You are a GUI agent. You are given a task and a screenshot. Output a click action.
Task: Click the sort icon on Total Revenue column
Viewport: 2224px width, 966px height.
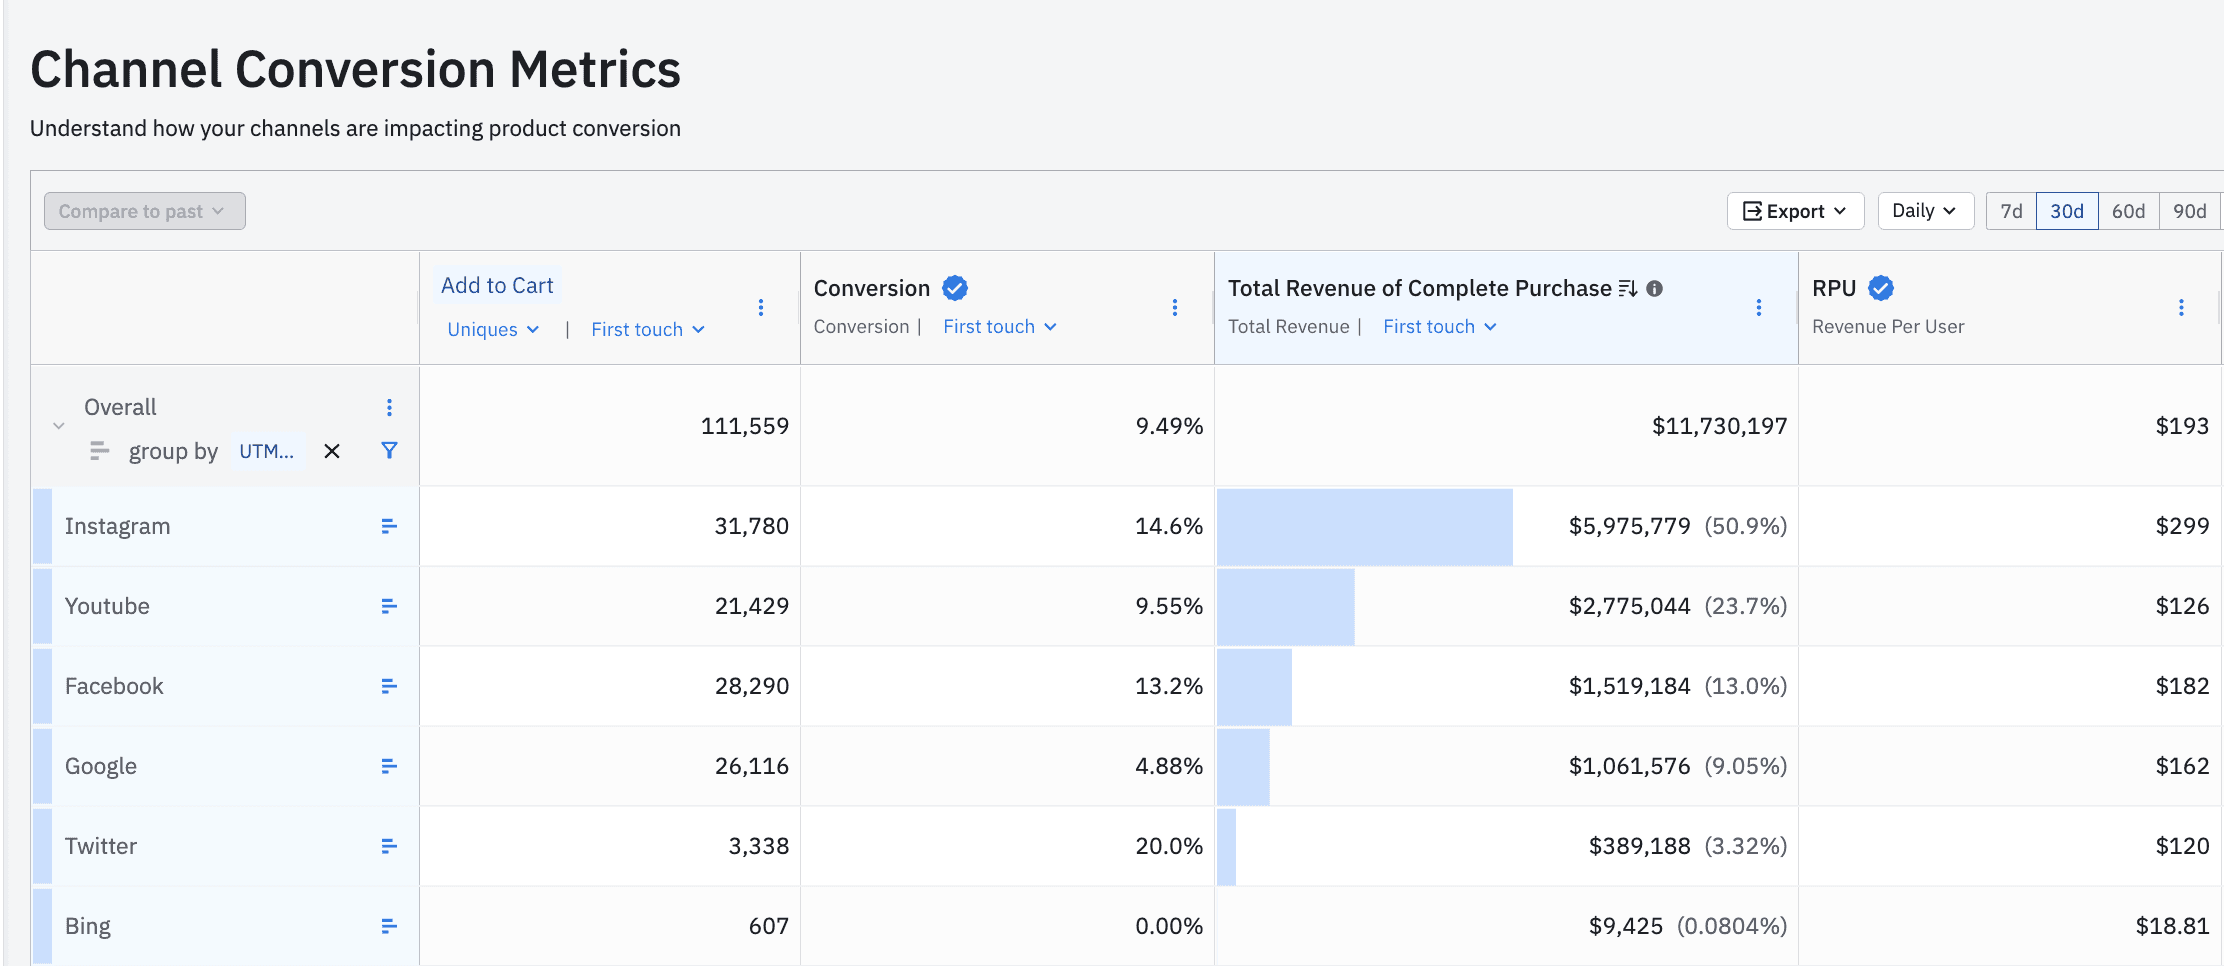1627,289
